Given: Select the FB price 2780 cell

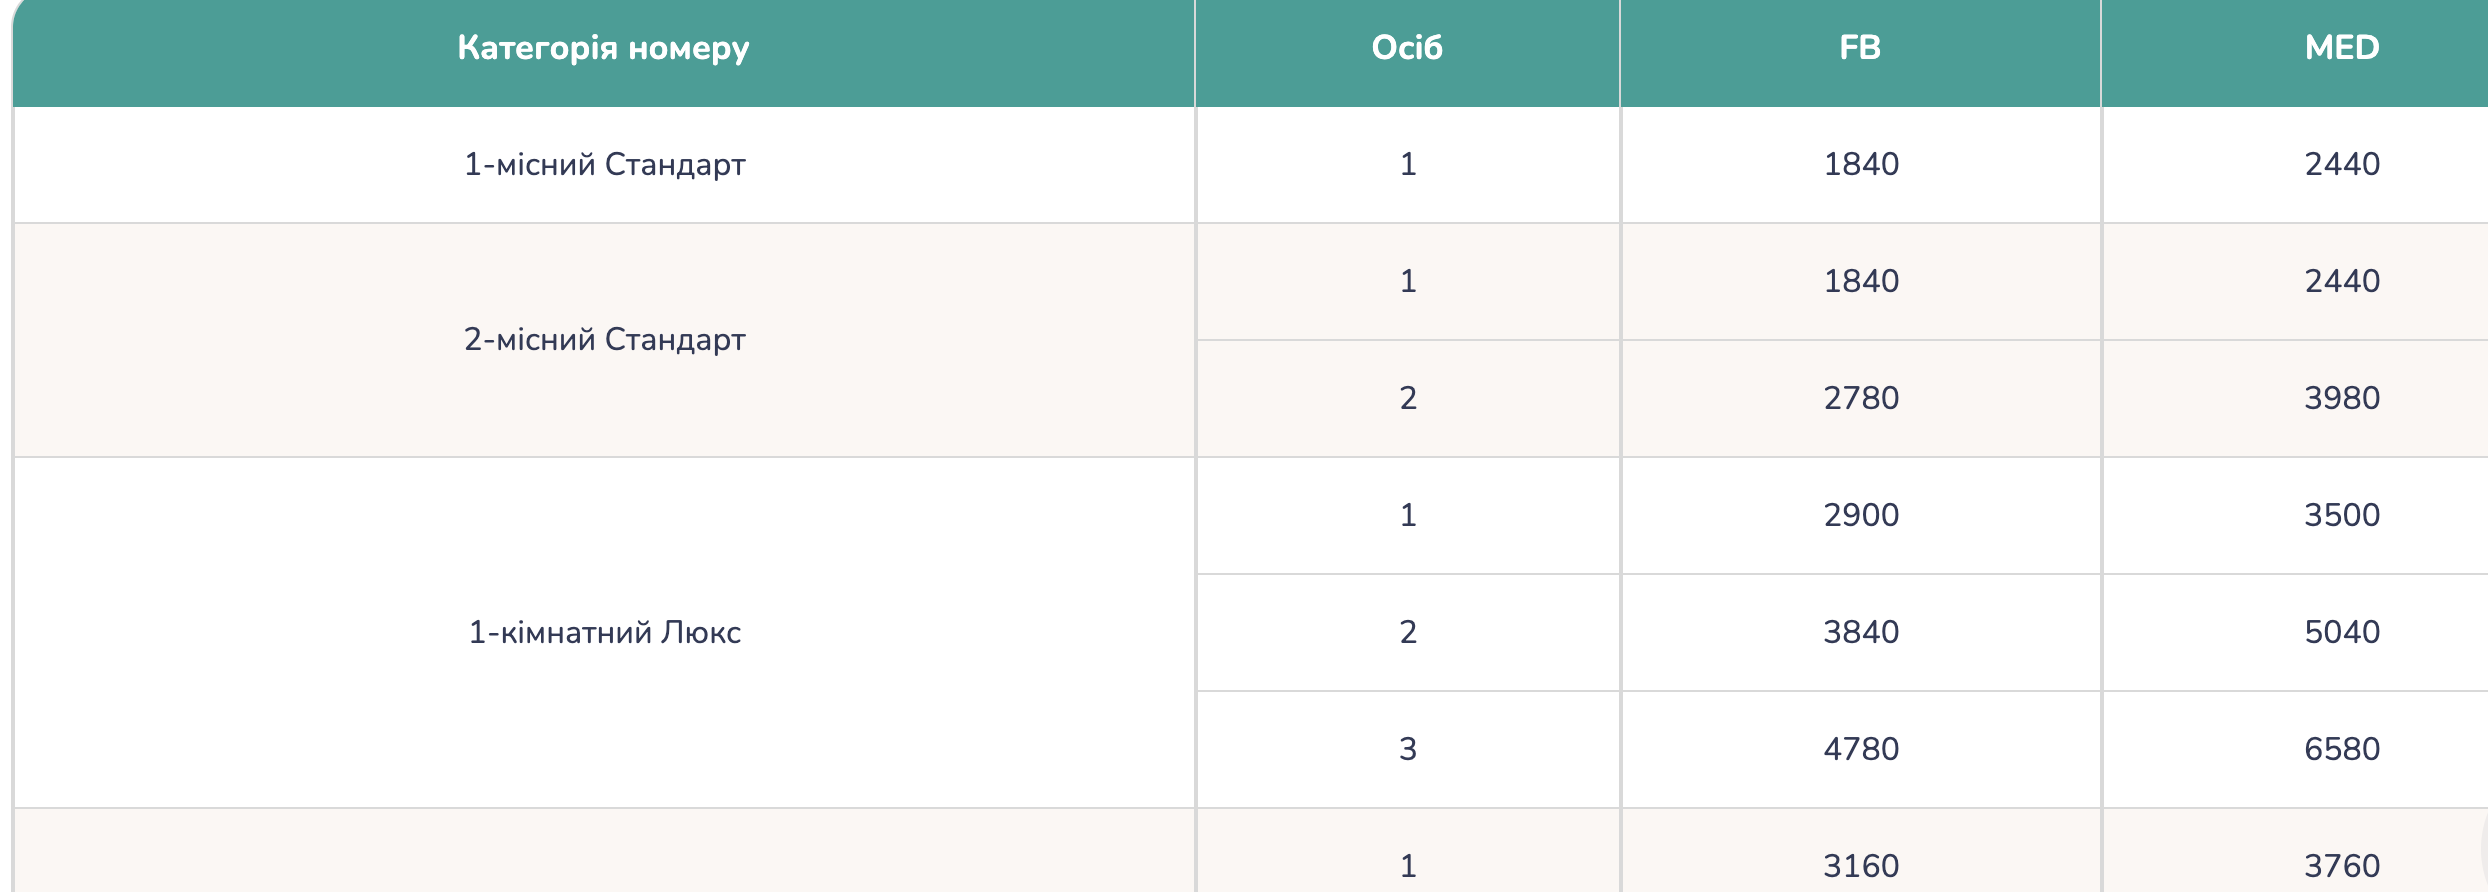Looking at the screenshot, I should (x=1860, y=398).
